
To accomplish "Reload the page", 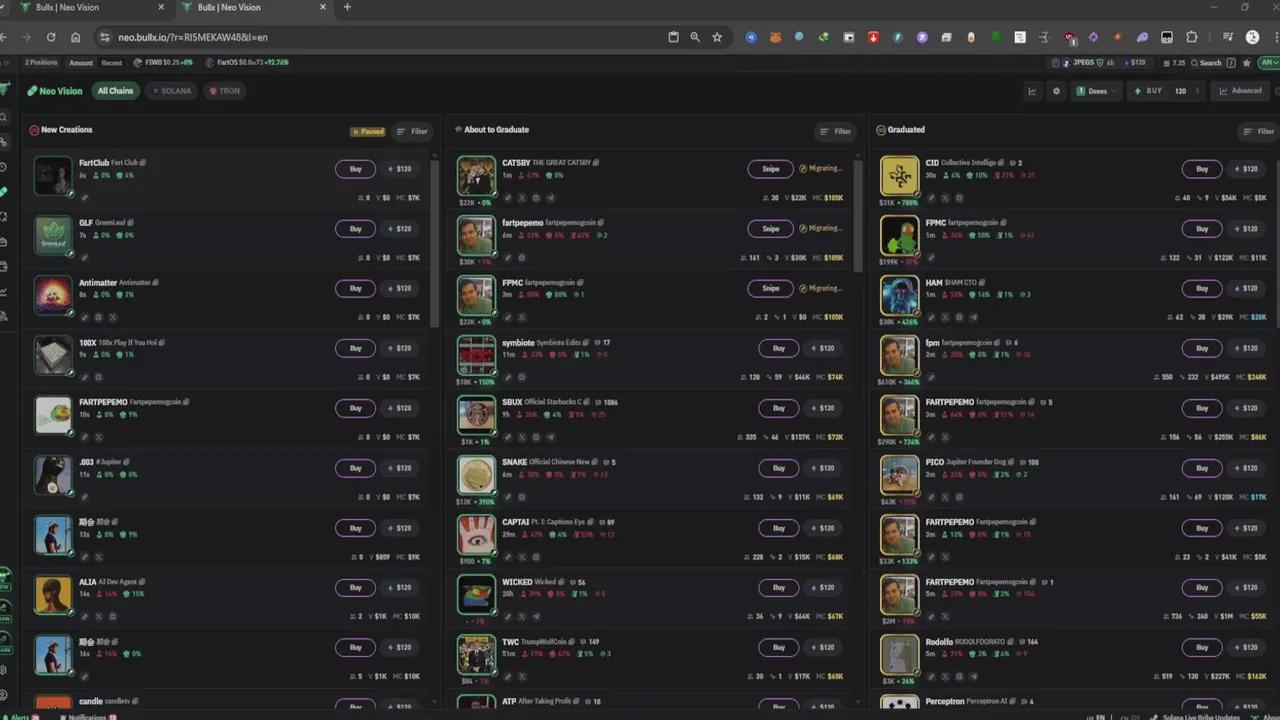I will [x=51, y=37].
